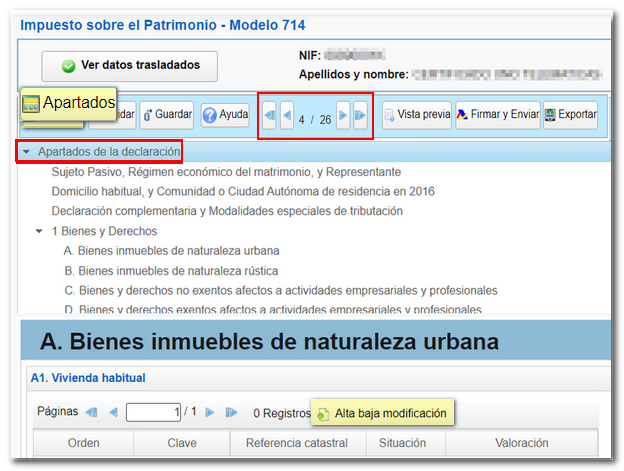Open Vista previa preview
The height and width of the screenshot is (471, 624).
(x=417, y=115)
